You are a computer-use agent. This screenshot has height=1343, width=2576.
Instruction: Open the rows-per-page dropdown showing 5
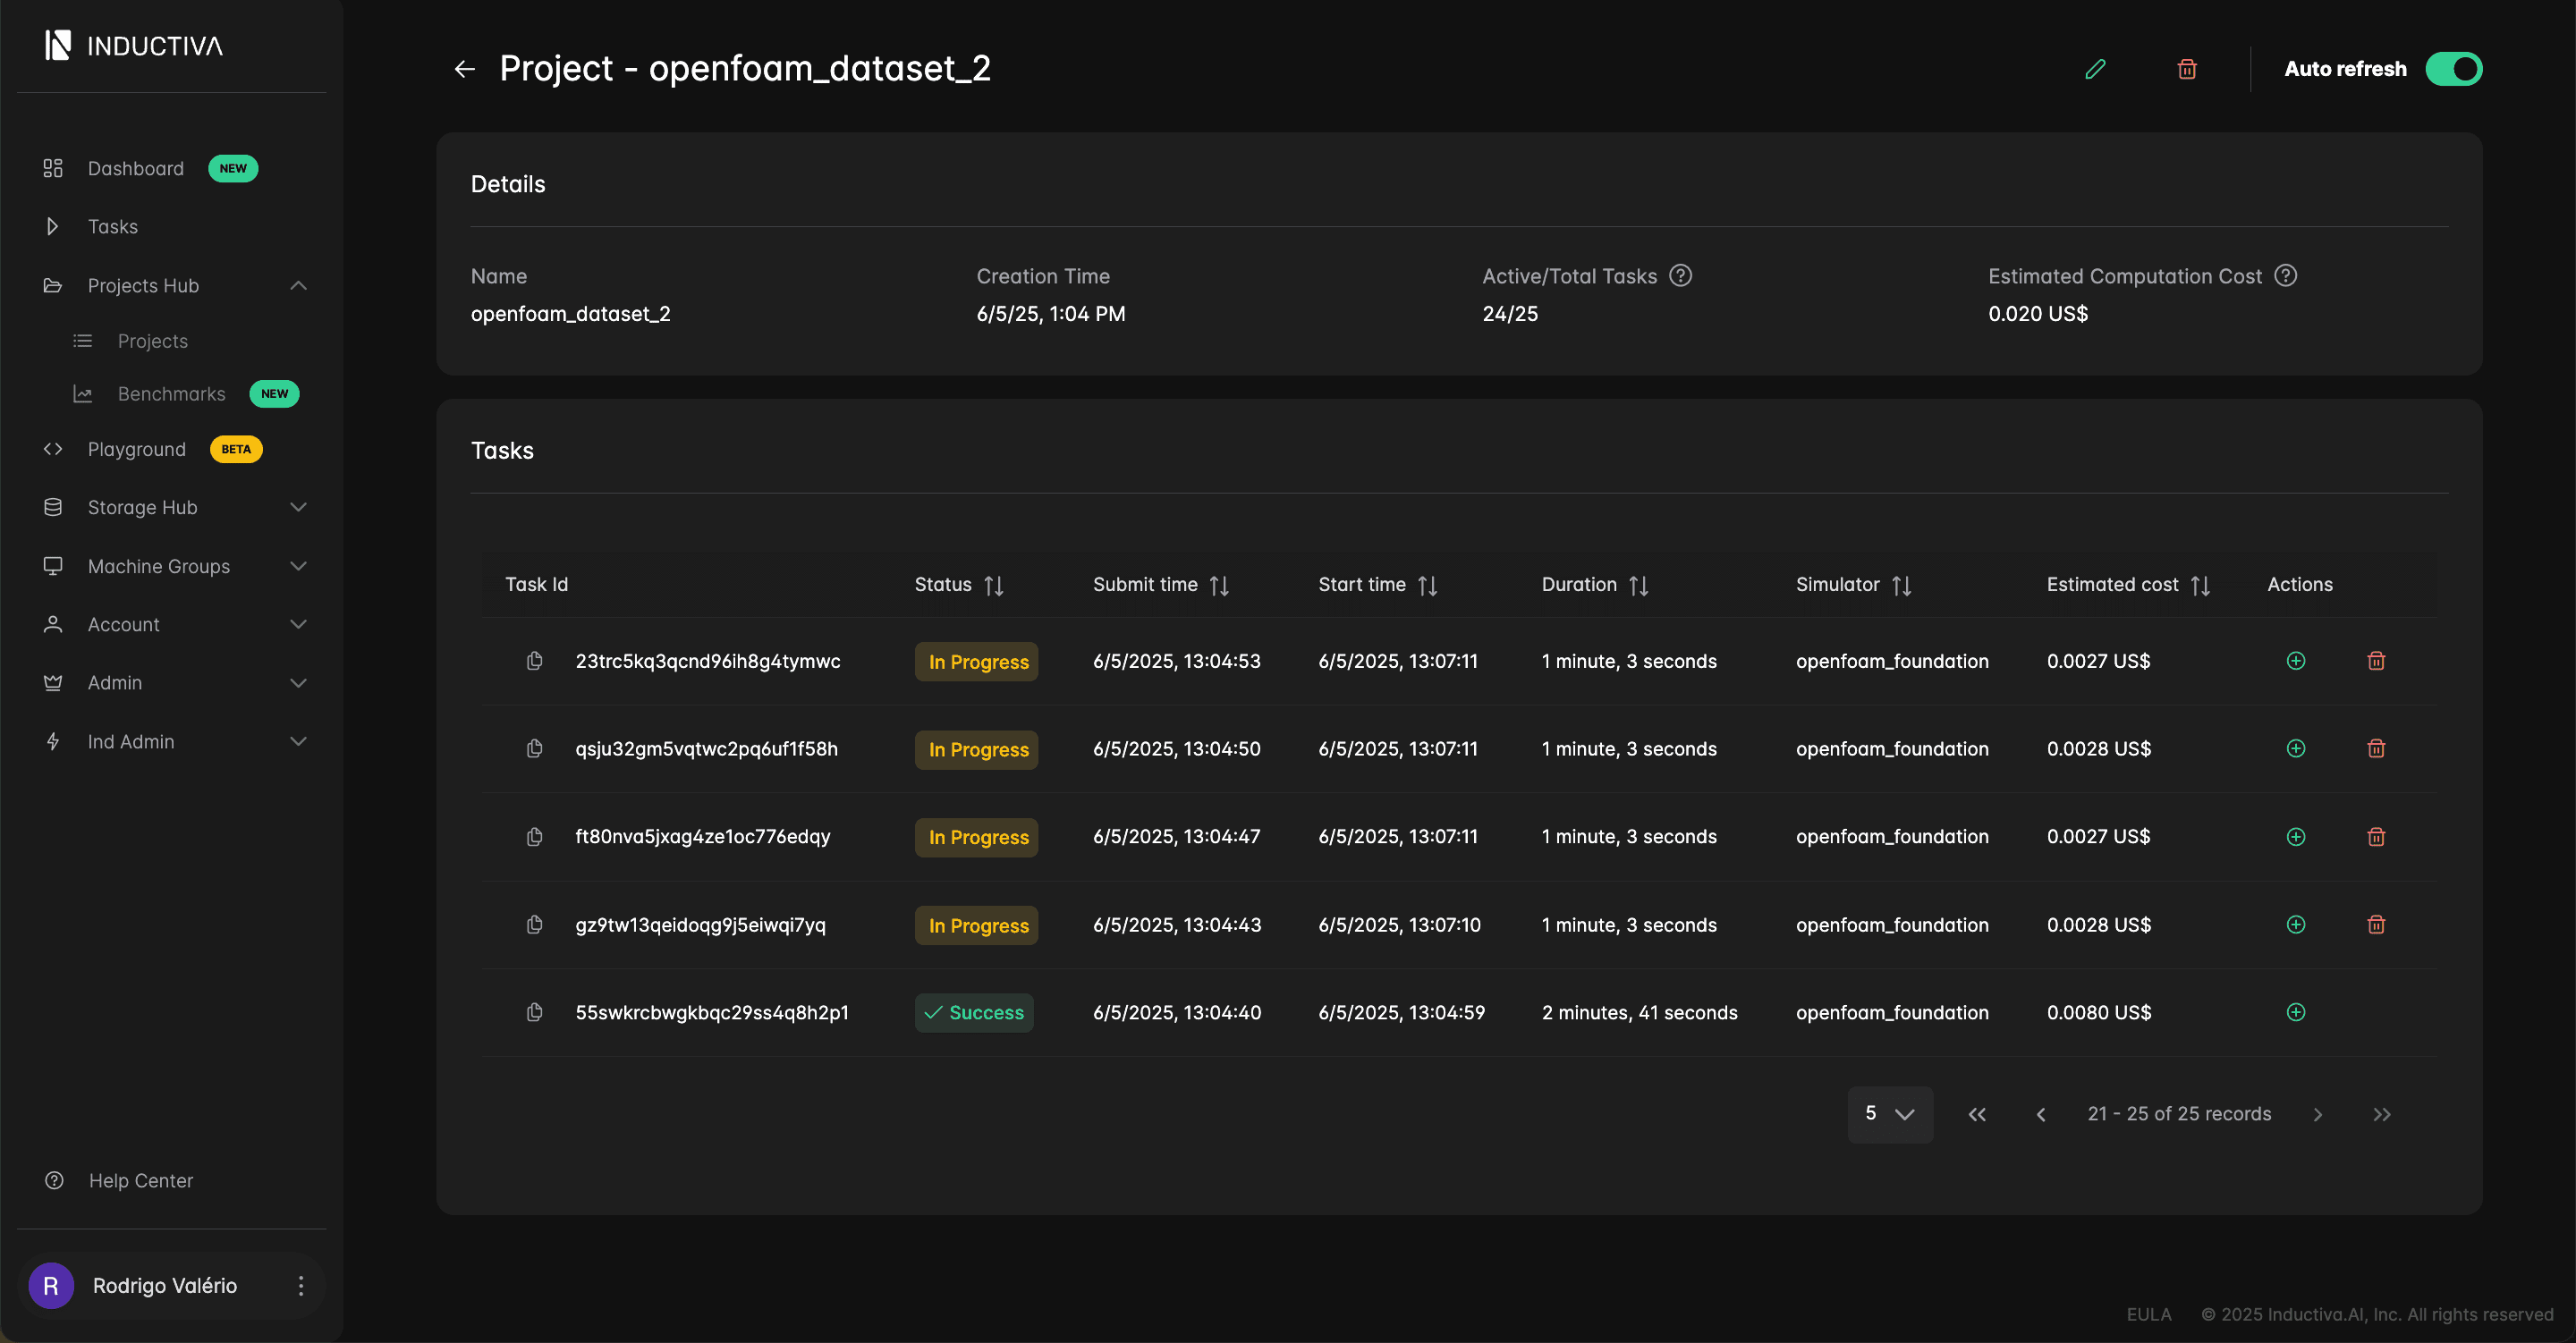click(1889, 1114)
